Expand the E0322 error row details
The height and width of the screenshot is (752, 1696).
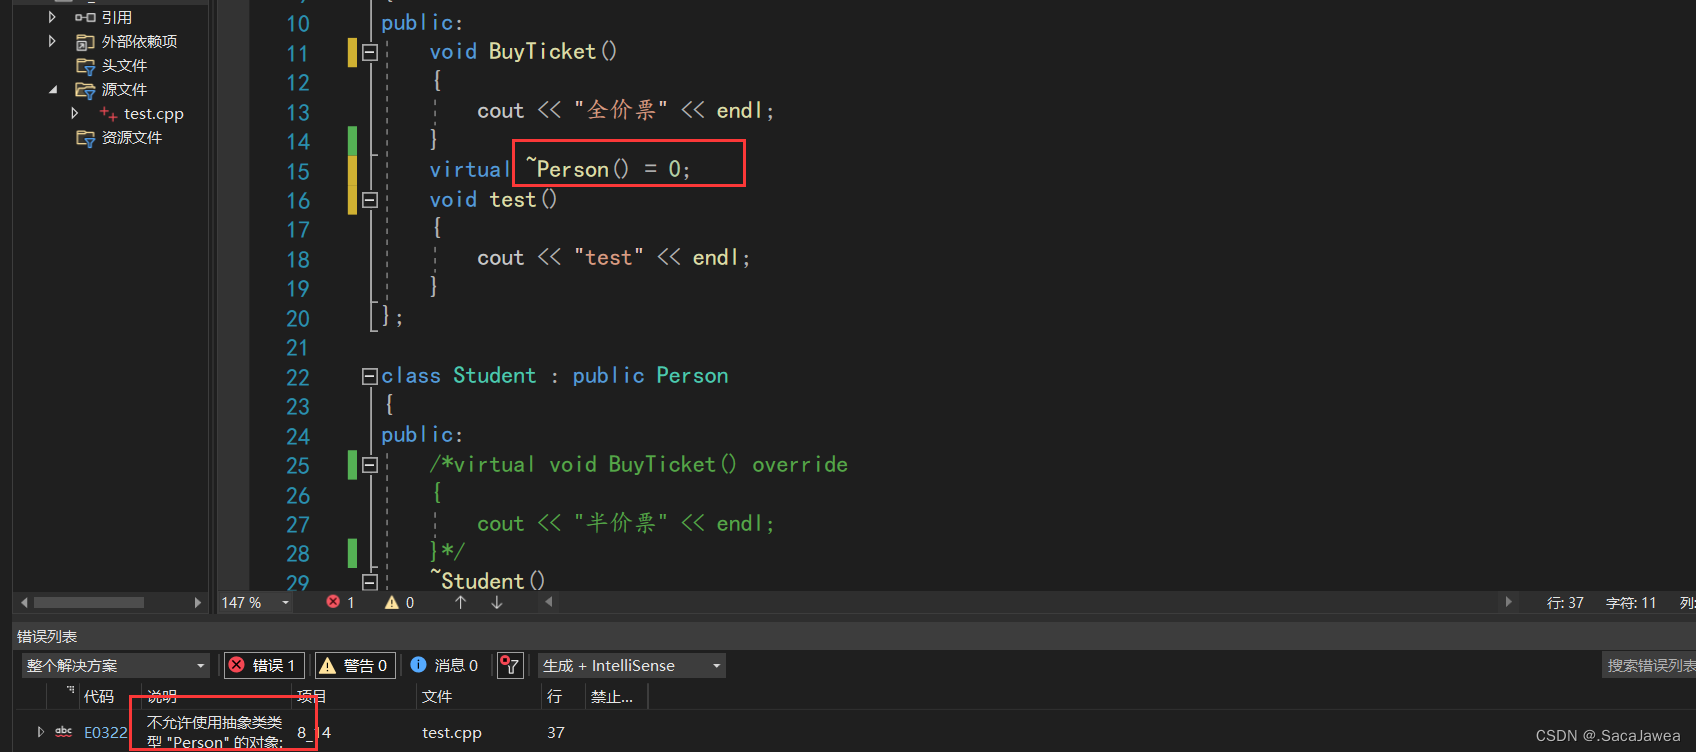(x=41, y=732)
